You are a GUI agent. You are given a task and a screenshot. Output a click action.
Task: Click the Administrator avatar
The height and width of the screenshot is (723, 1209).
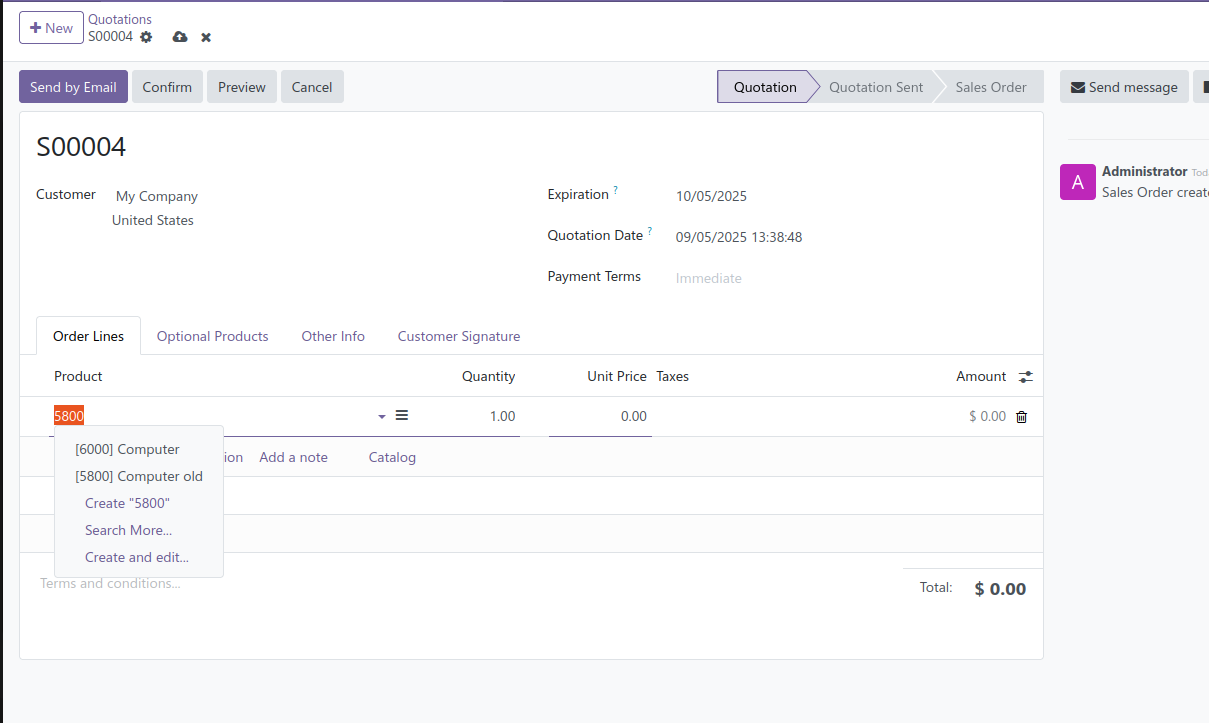click(x=1077, y=182)
